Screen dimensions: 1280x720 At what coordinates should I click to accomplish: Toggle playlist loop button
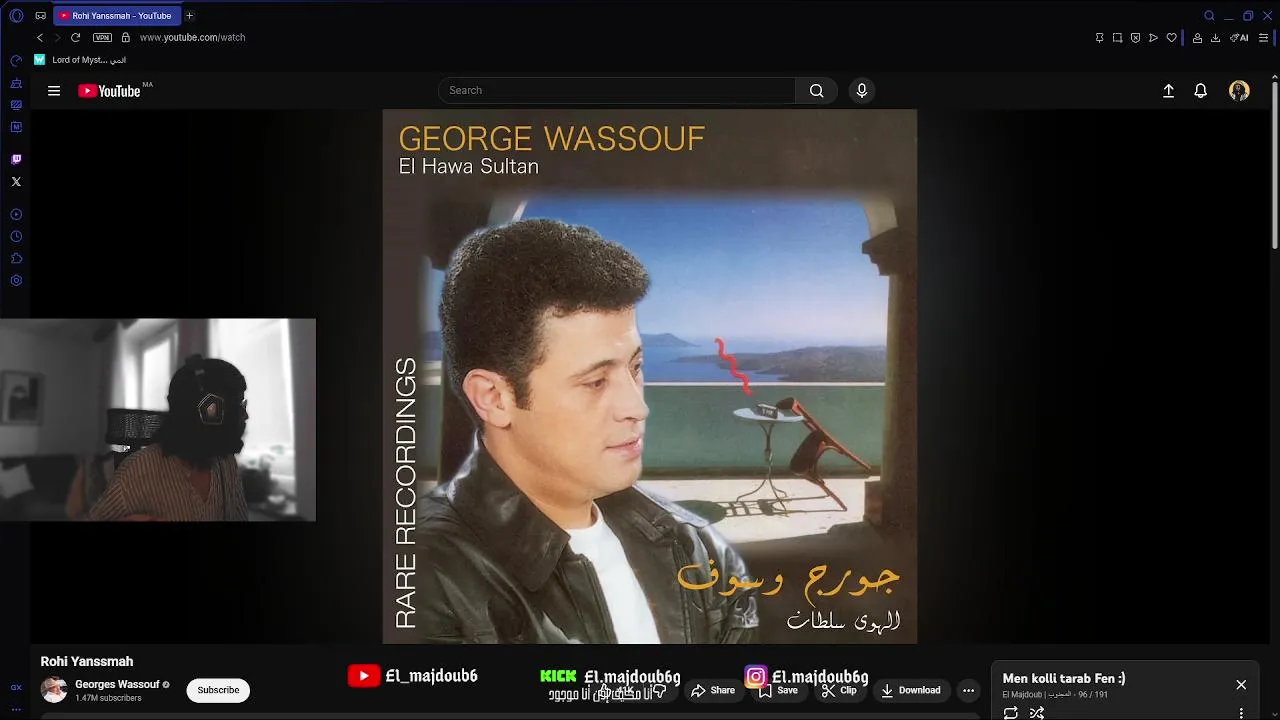pyautogui.click(x=1011, y=712)
